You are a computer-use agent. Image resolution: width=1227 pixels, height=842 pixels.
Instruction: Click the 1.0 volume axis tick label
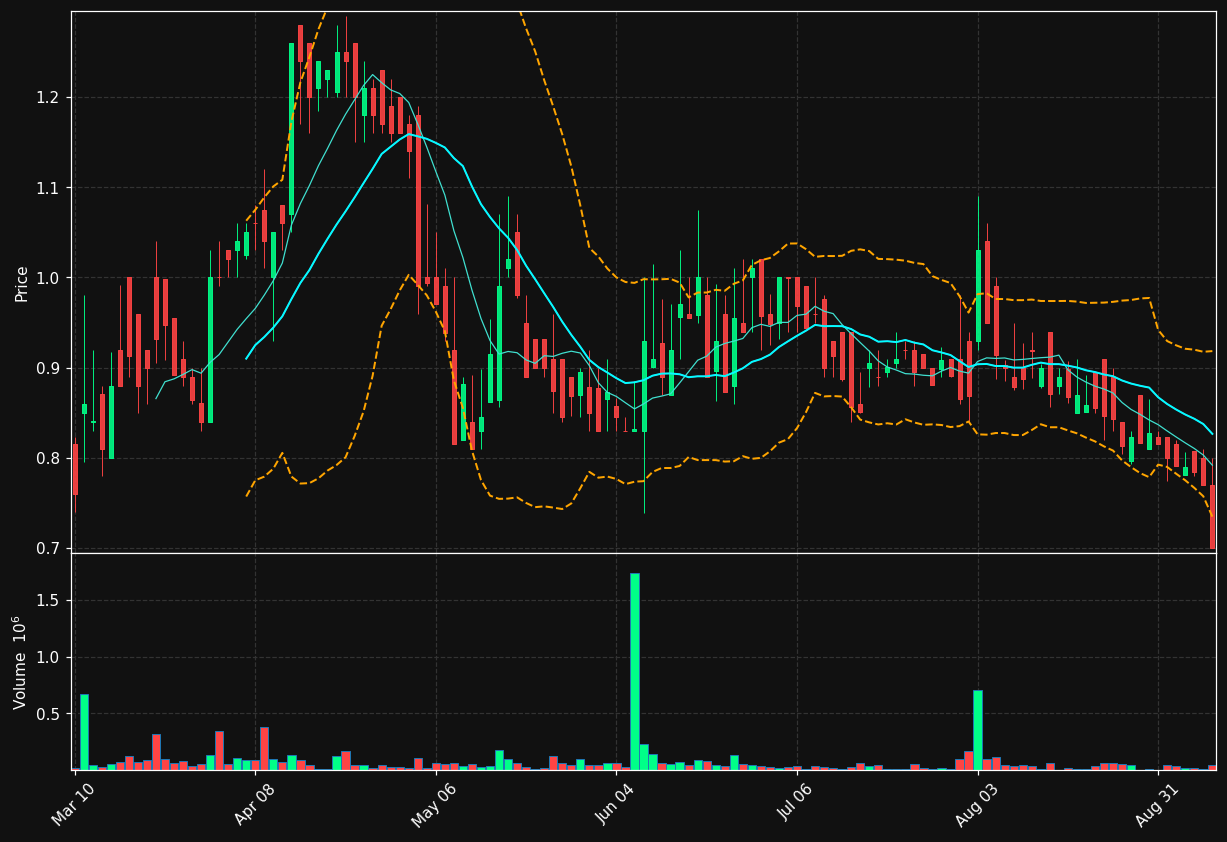tap(48, 658)
